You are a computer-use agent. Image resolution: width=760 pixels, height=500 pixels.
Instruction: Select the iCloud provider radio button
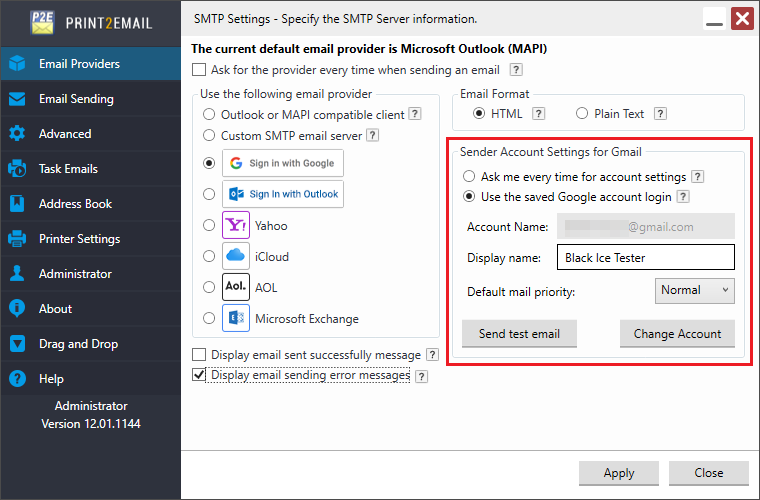point(209,256)
